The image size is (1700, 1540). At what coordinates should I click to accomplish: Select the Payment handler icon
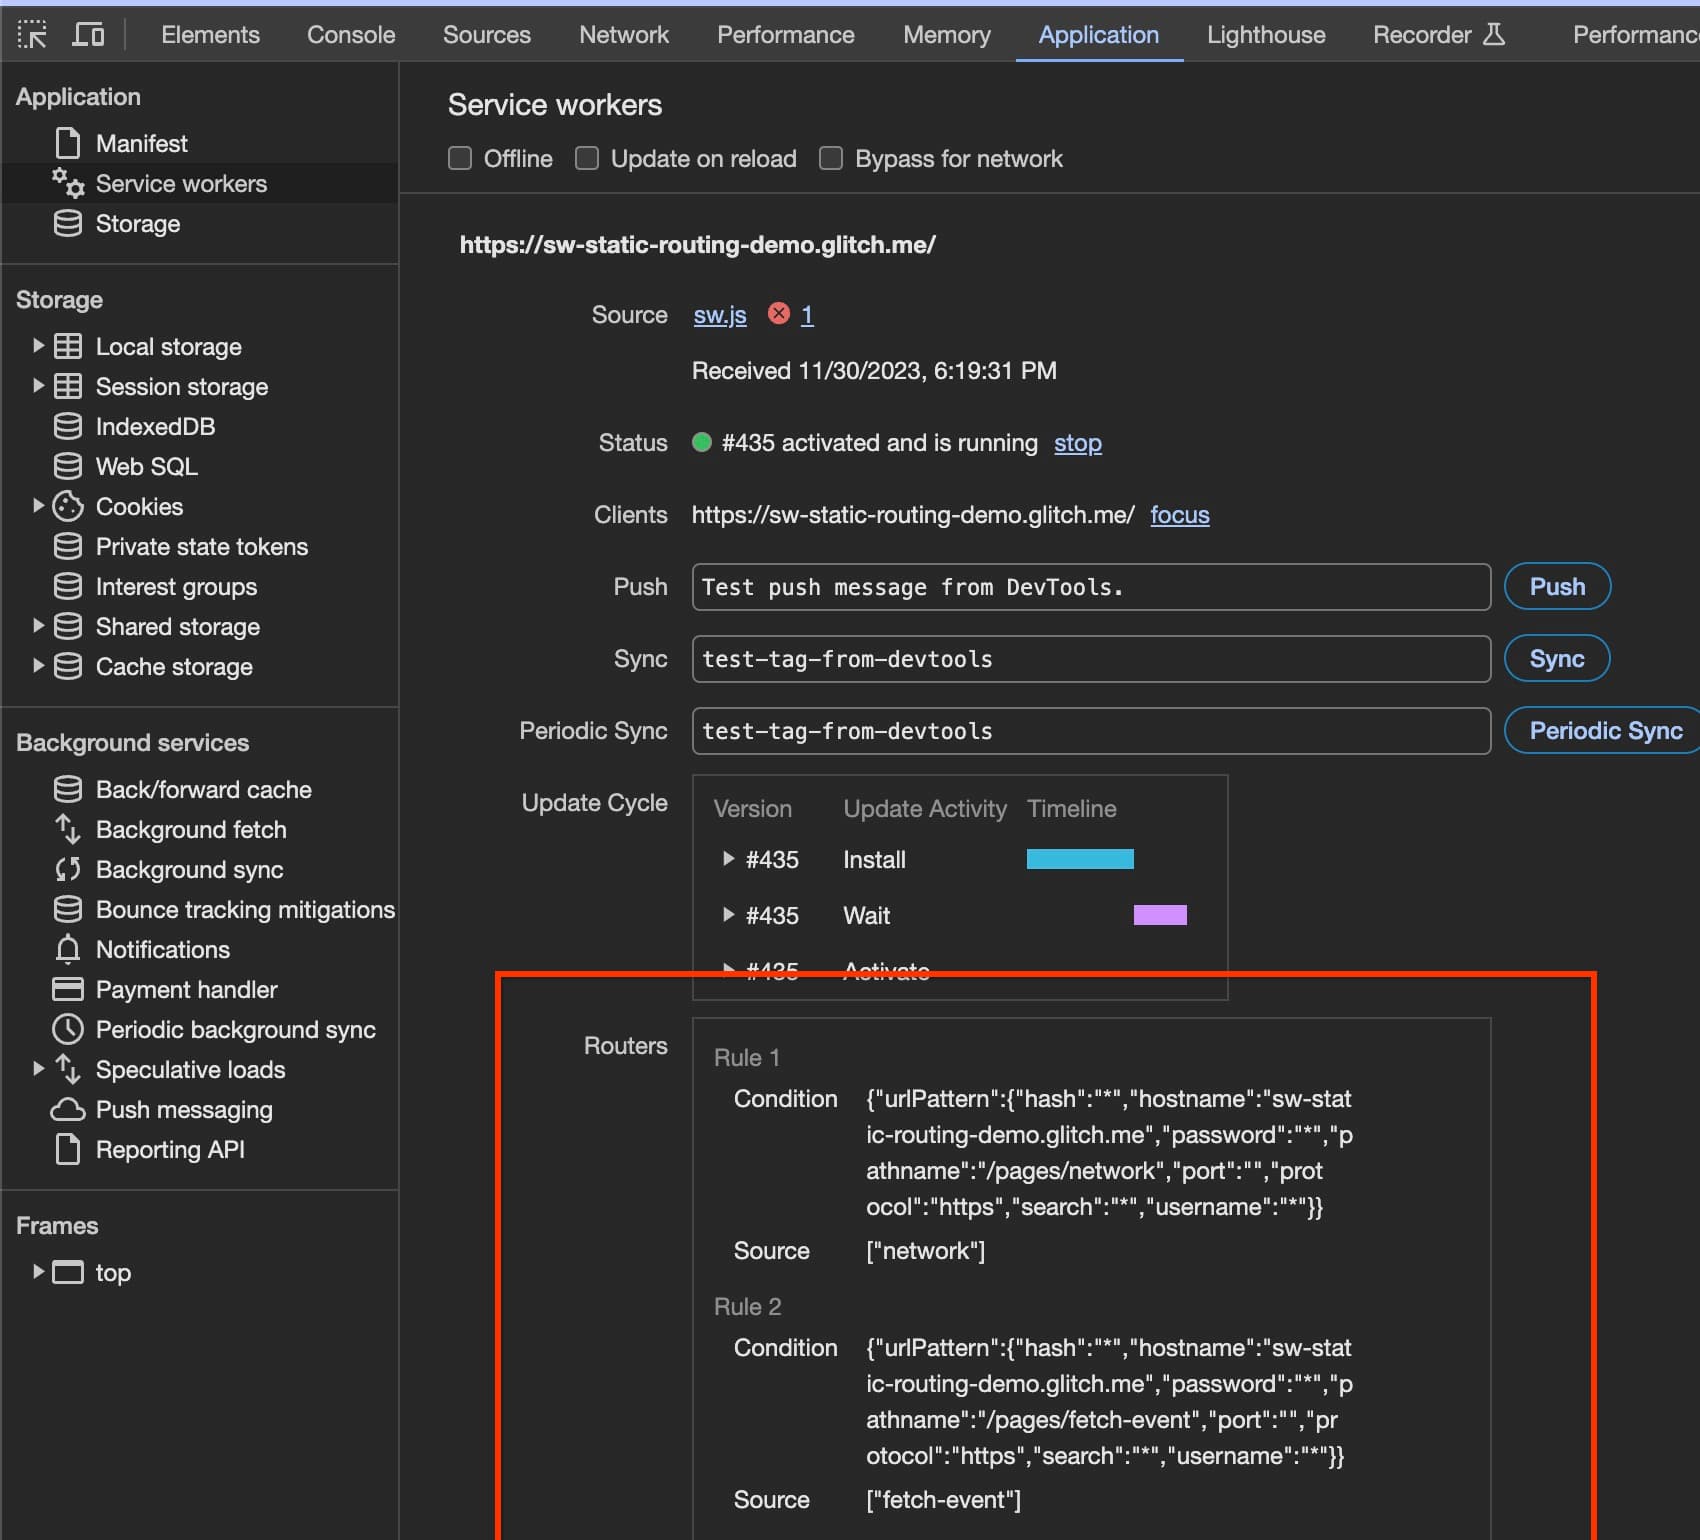[x=67, y=989]
